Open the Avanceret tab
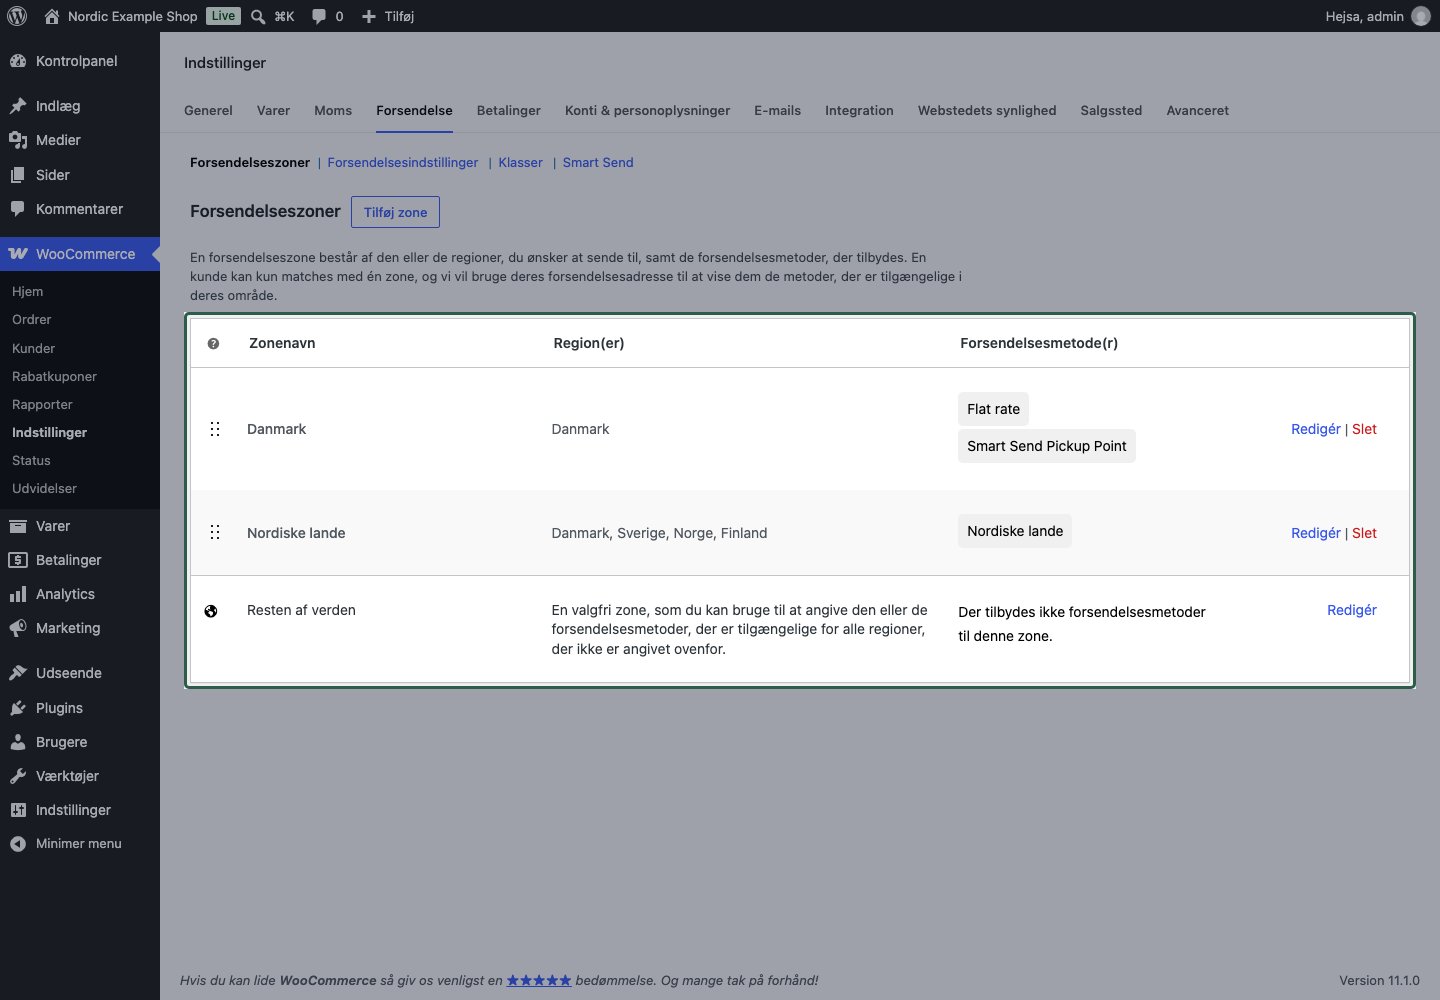Image resolution: width=1440 pixels, height=1000 pixels. tap(1198, 110)
